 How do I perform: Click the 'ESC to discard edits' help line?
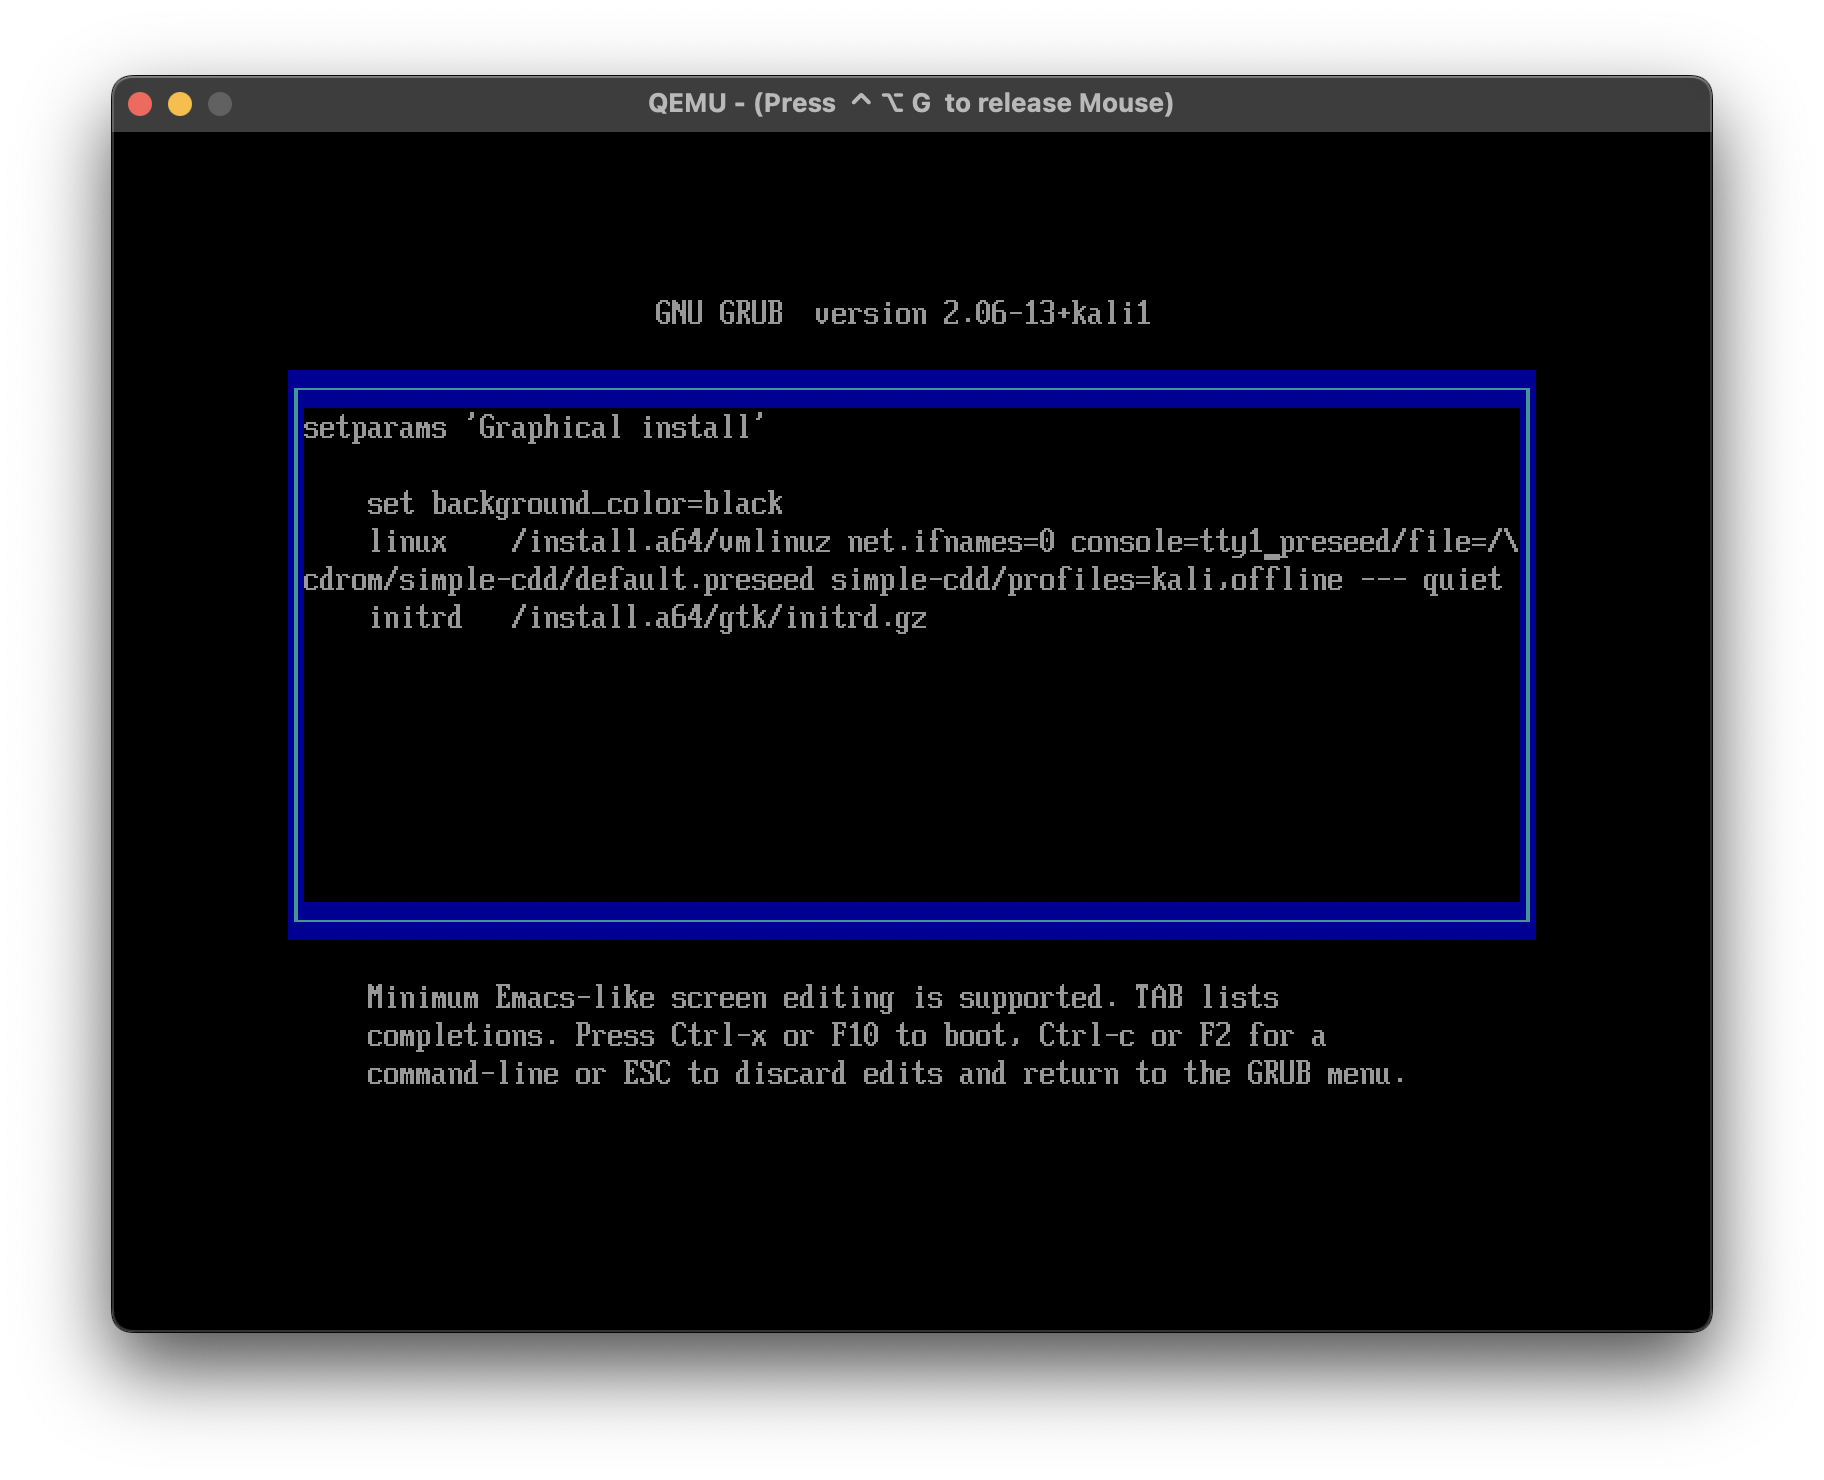886,1074
